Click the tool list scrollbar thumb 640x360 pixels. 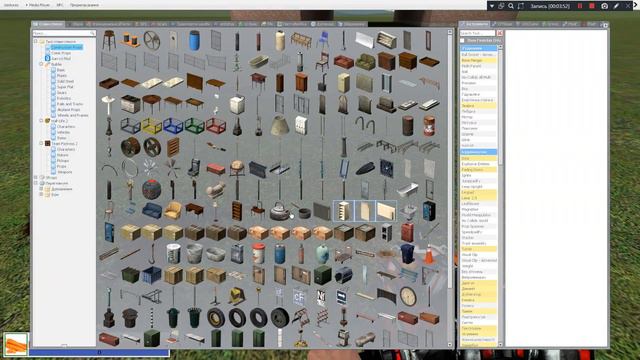tap(500, 107)
